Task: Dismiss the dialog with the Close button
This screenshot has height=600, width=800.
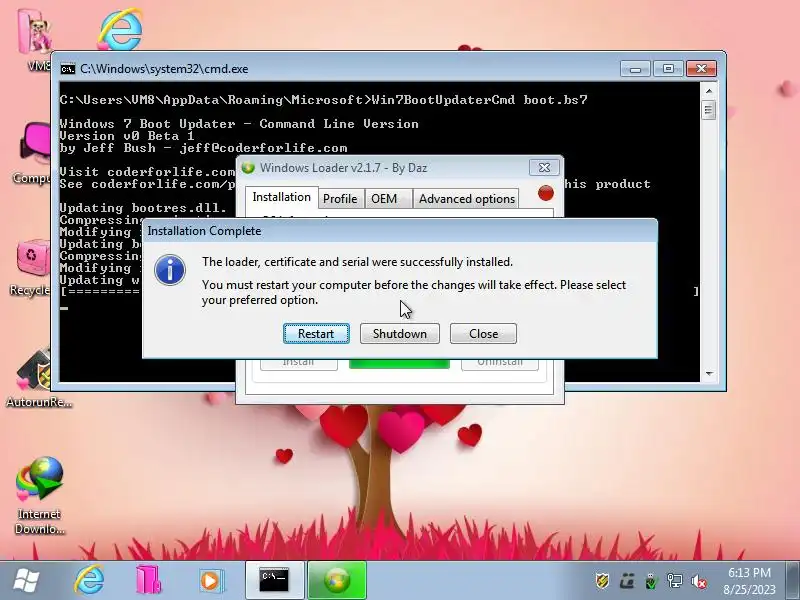Action: pyautogui.click(x=483, y=334)
